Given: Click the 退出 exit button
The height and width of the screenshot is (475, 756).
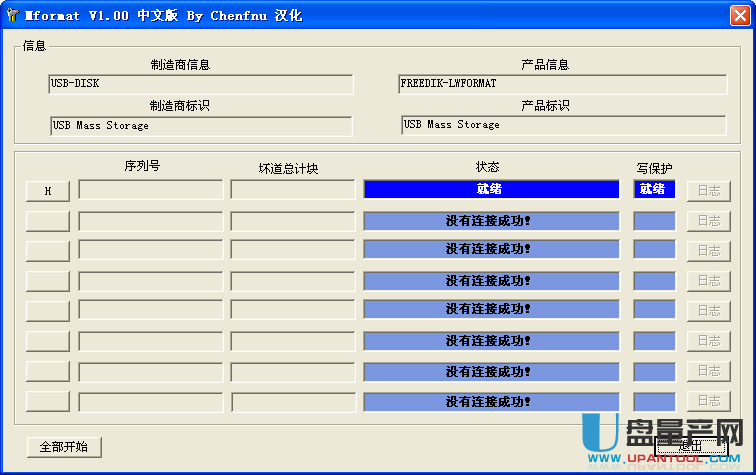Looking at the screenshot, I should 690,446.
